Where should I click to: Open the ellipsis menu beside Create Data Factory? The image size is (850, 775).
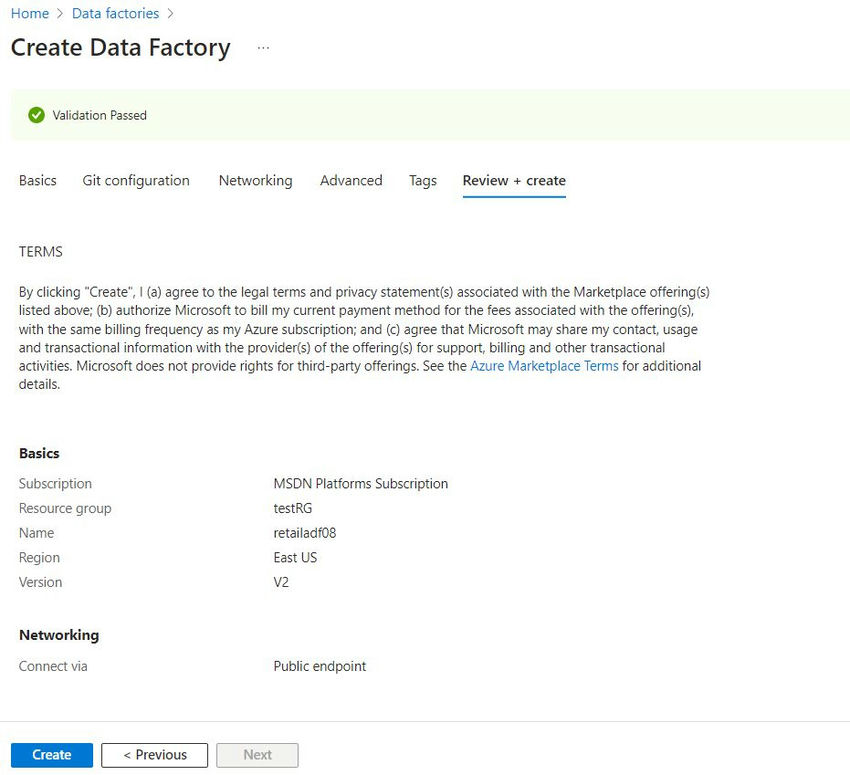click(263, 48)
